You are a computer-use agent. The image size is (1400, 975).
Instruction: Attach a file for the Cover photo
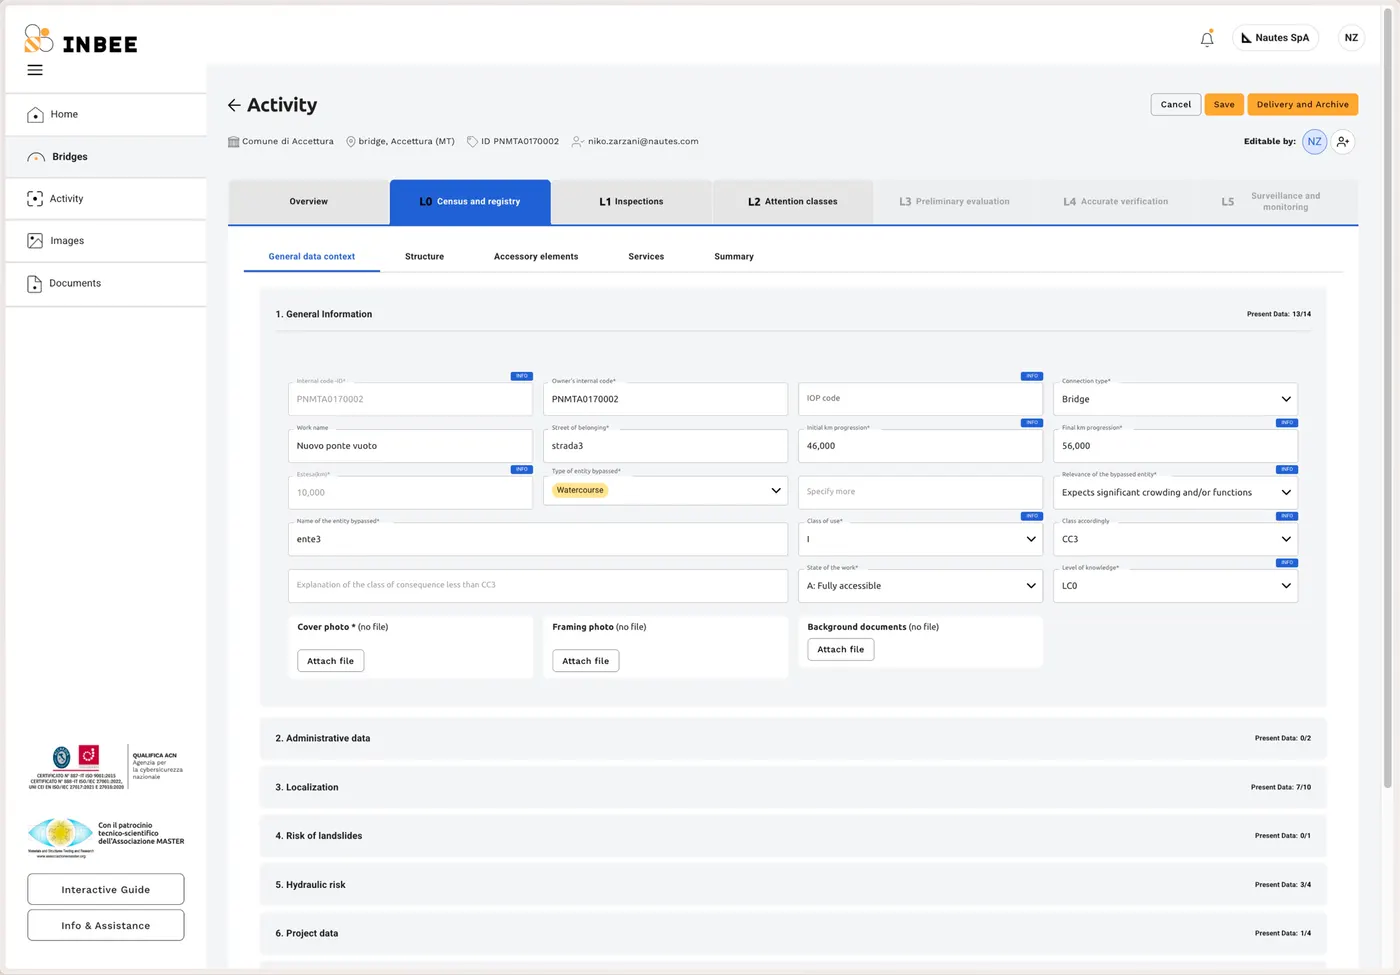pyautogui.click(x=331, y=661)
